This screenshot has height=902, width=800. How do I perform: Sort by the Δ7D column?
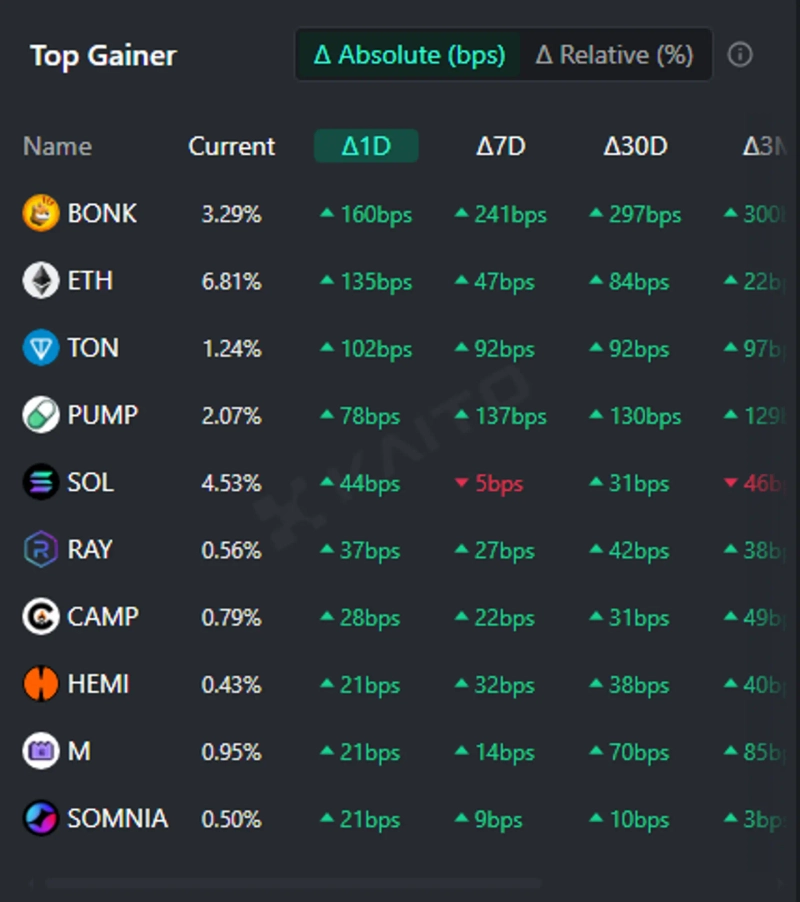[x=500, y=147]
